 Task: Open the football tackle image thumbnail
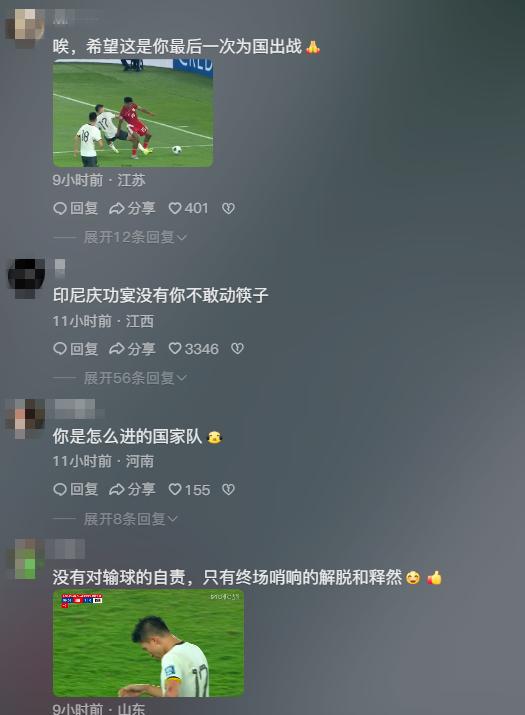coord(133,113)
